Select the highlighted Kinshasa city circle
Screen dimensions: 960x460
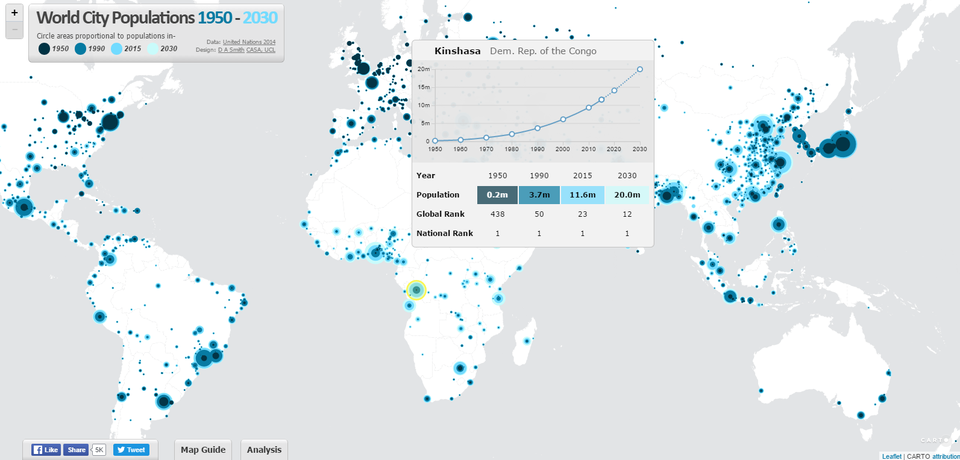click(x=417, y=290)
